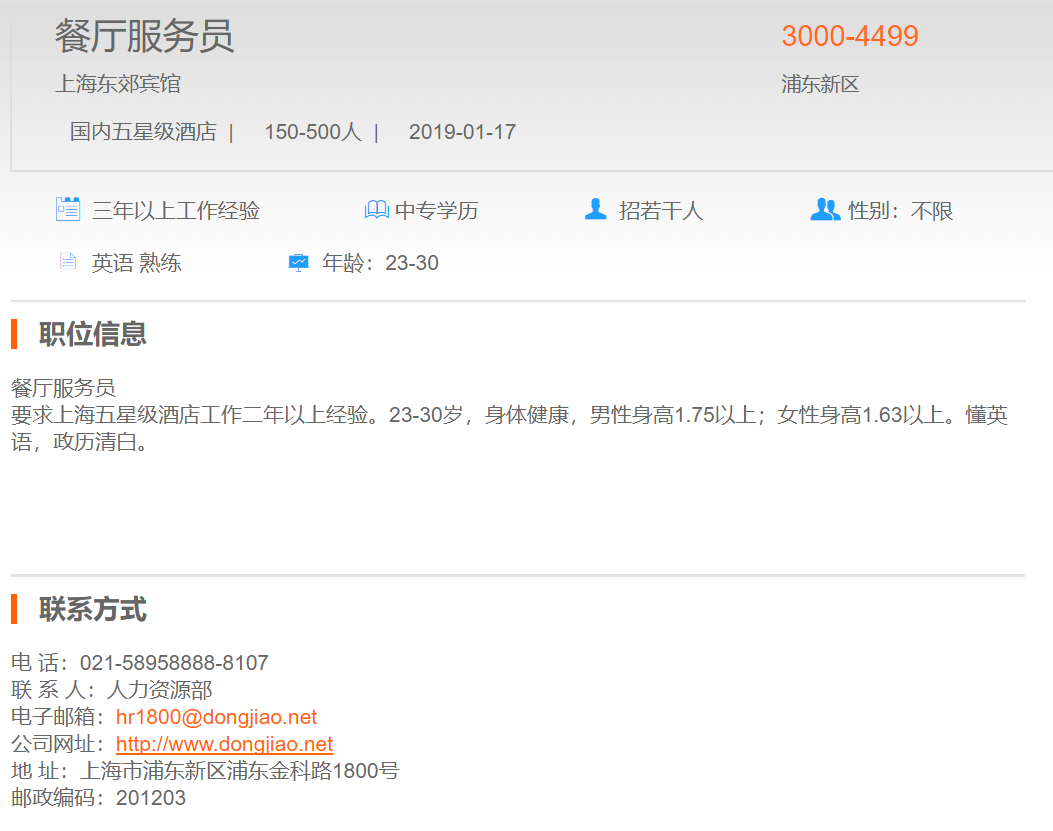Open the hr1800@dongjiao.net email link
This screenshot has width=1053, height=831.
pyautogui.click(x=216, y=717)
